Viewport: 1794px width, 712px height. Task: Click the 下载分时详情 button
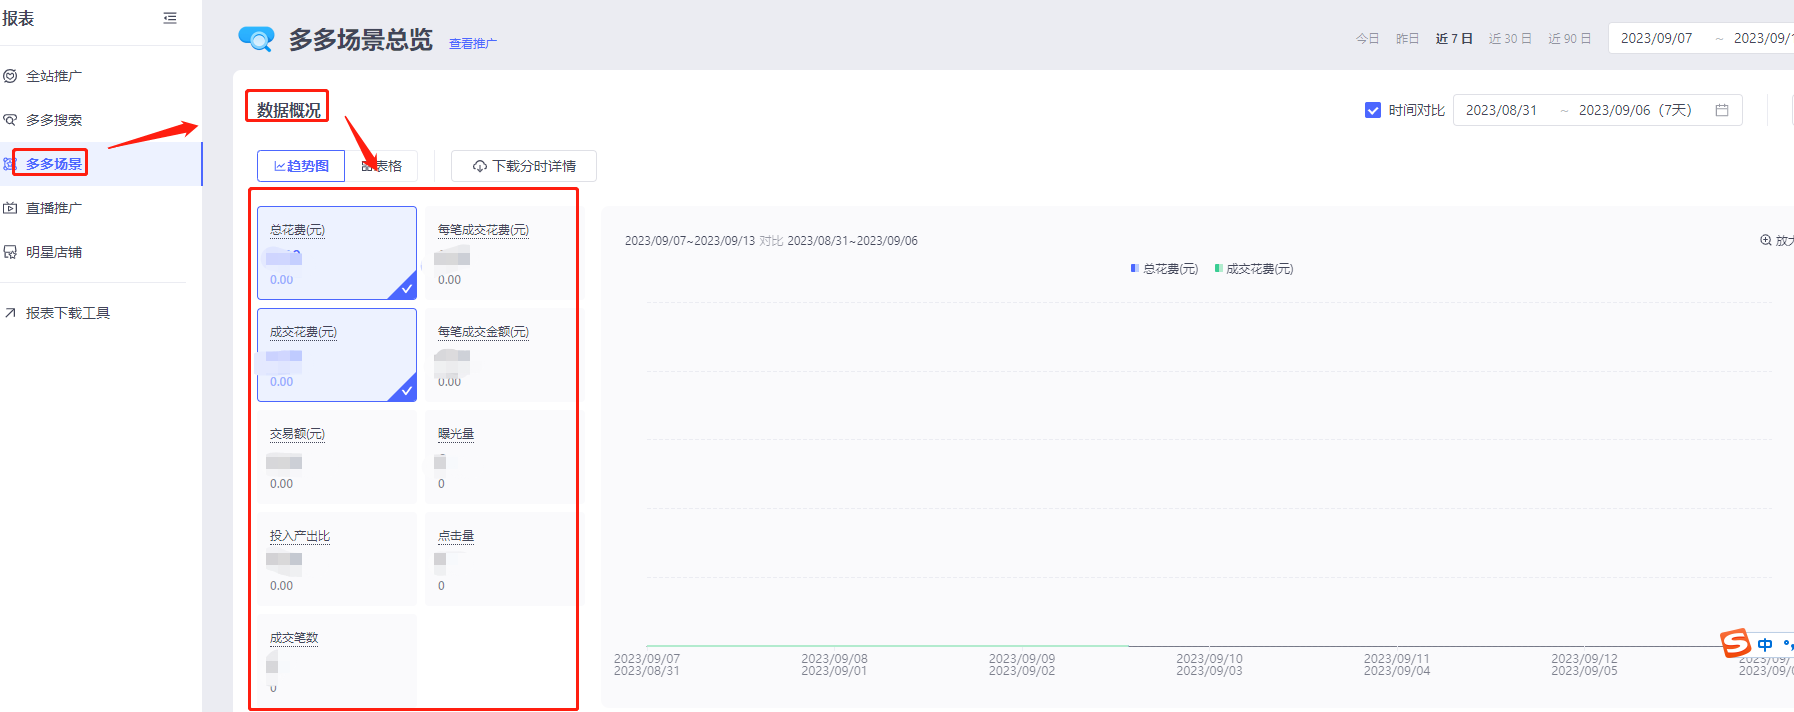(x=524, y=166)
